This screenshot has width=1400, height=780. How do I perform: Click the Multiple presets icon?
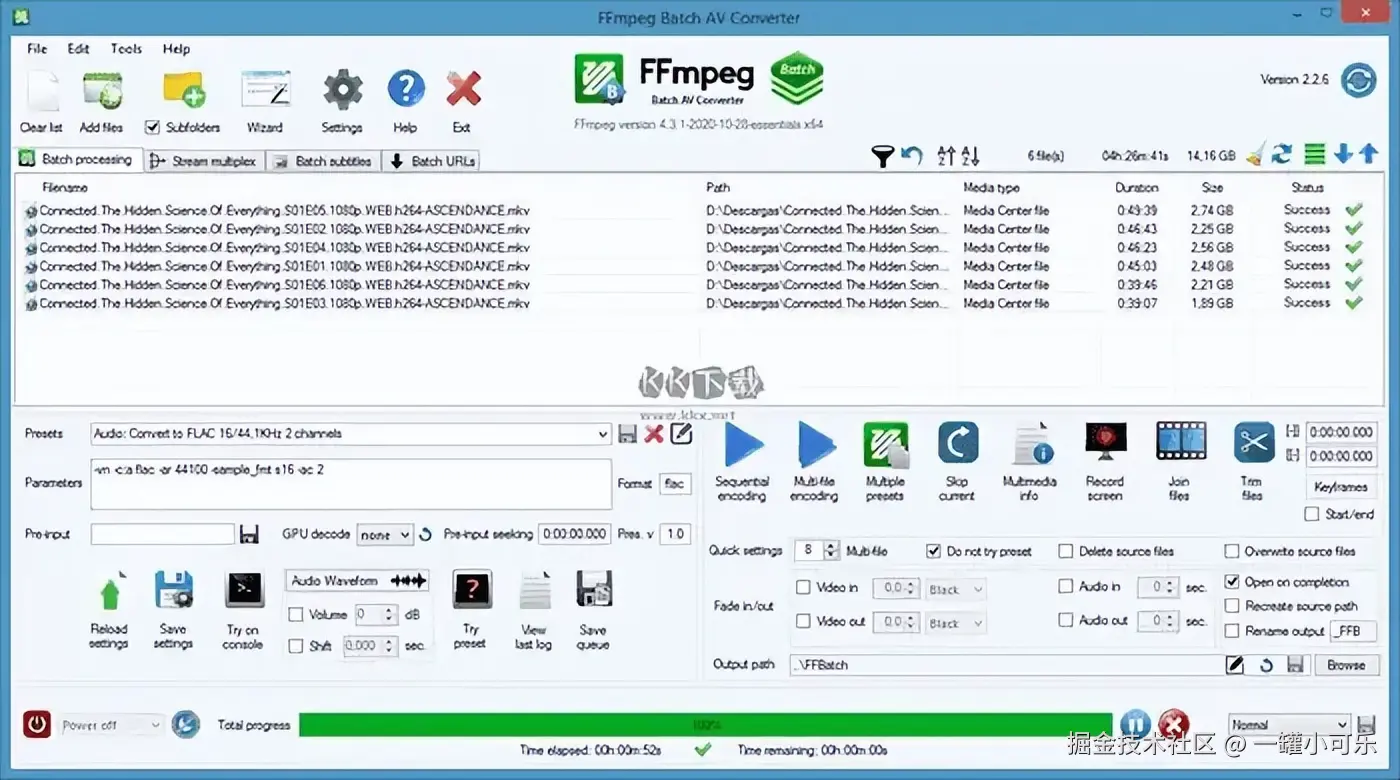886,445
